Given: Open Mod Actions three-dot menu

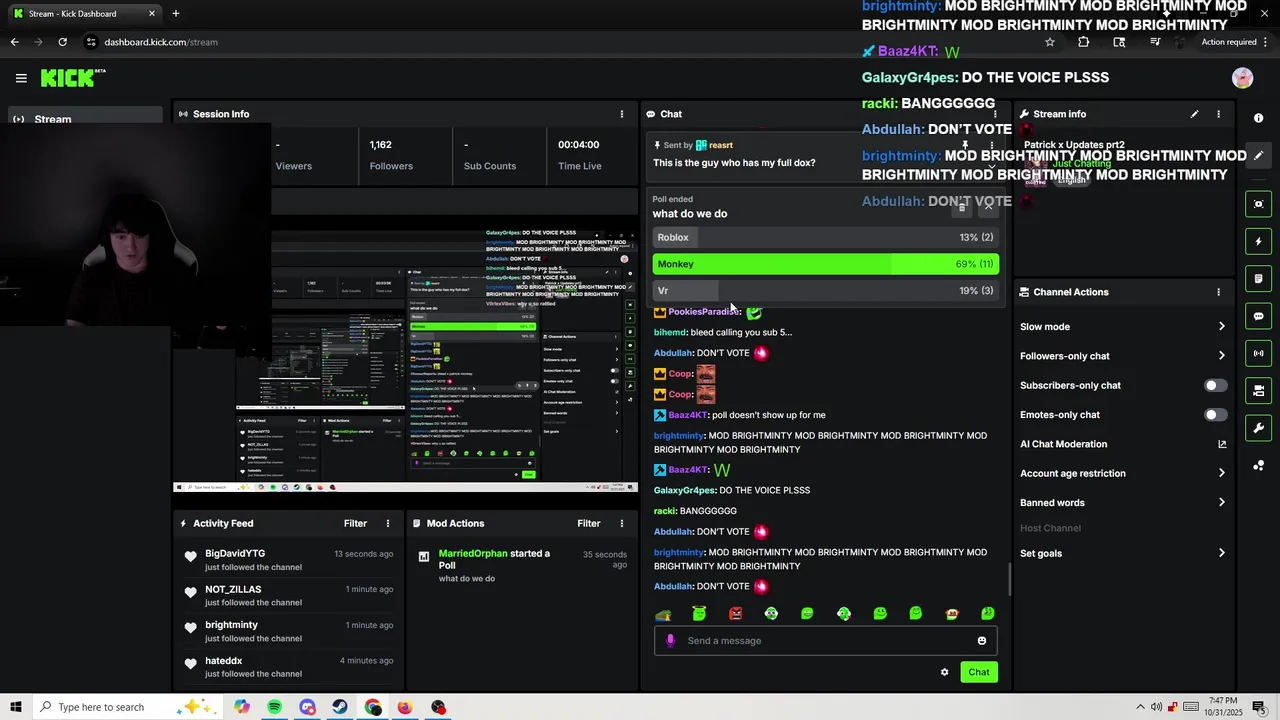Looking at the screenshot, I should pyautogui.click(x=621, y=523).
